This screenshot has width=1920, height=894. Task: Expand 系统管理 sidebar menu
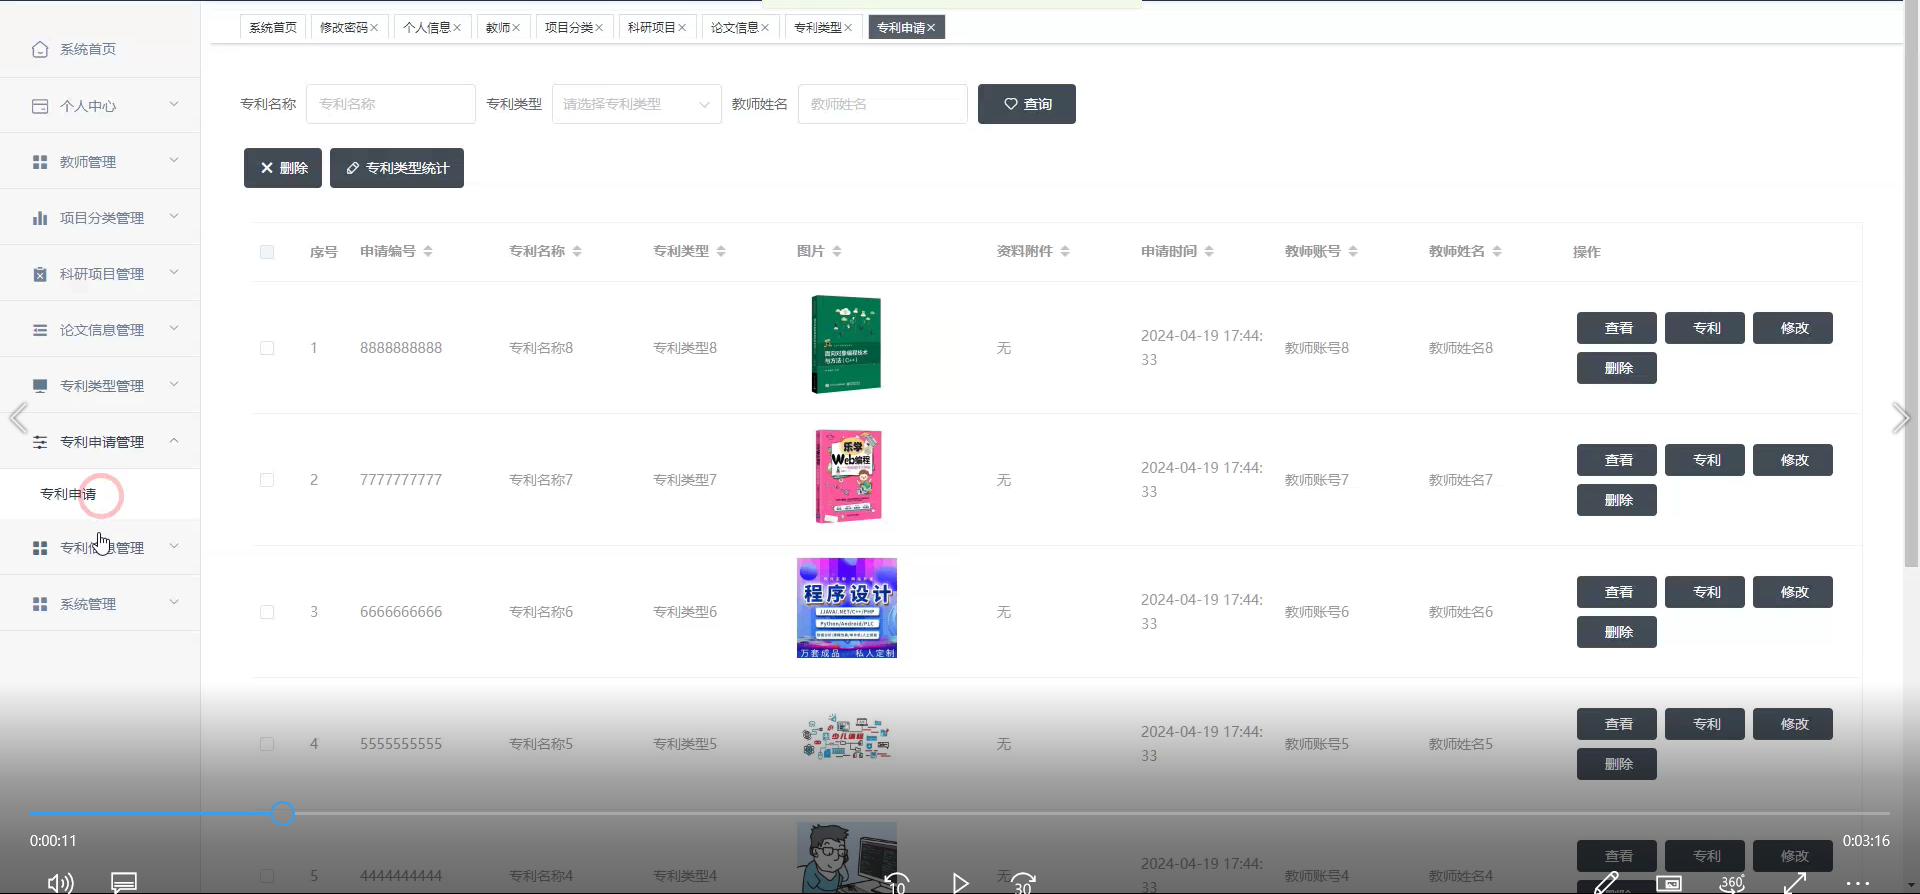pyautogui.click(x=174, y=602)
